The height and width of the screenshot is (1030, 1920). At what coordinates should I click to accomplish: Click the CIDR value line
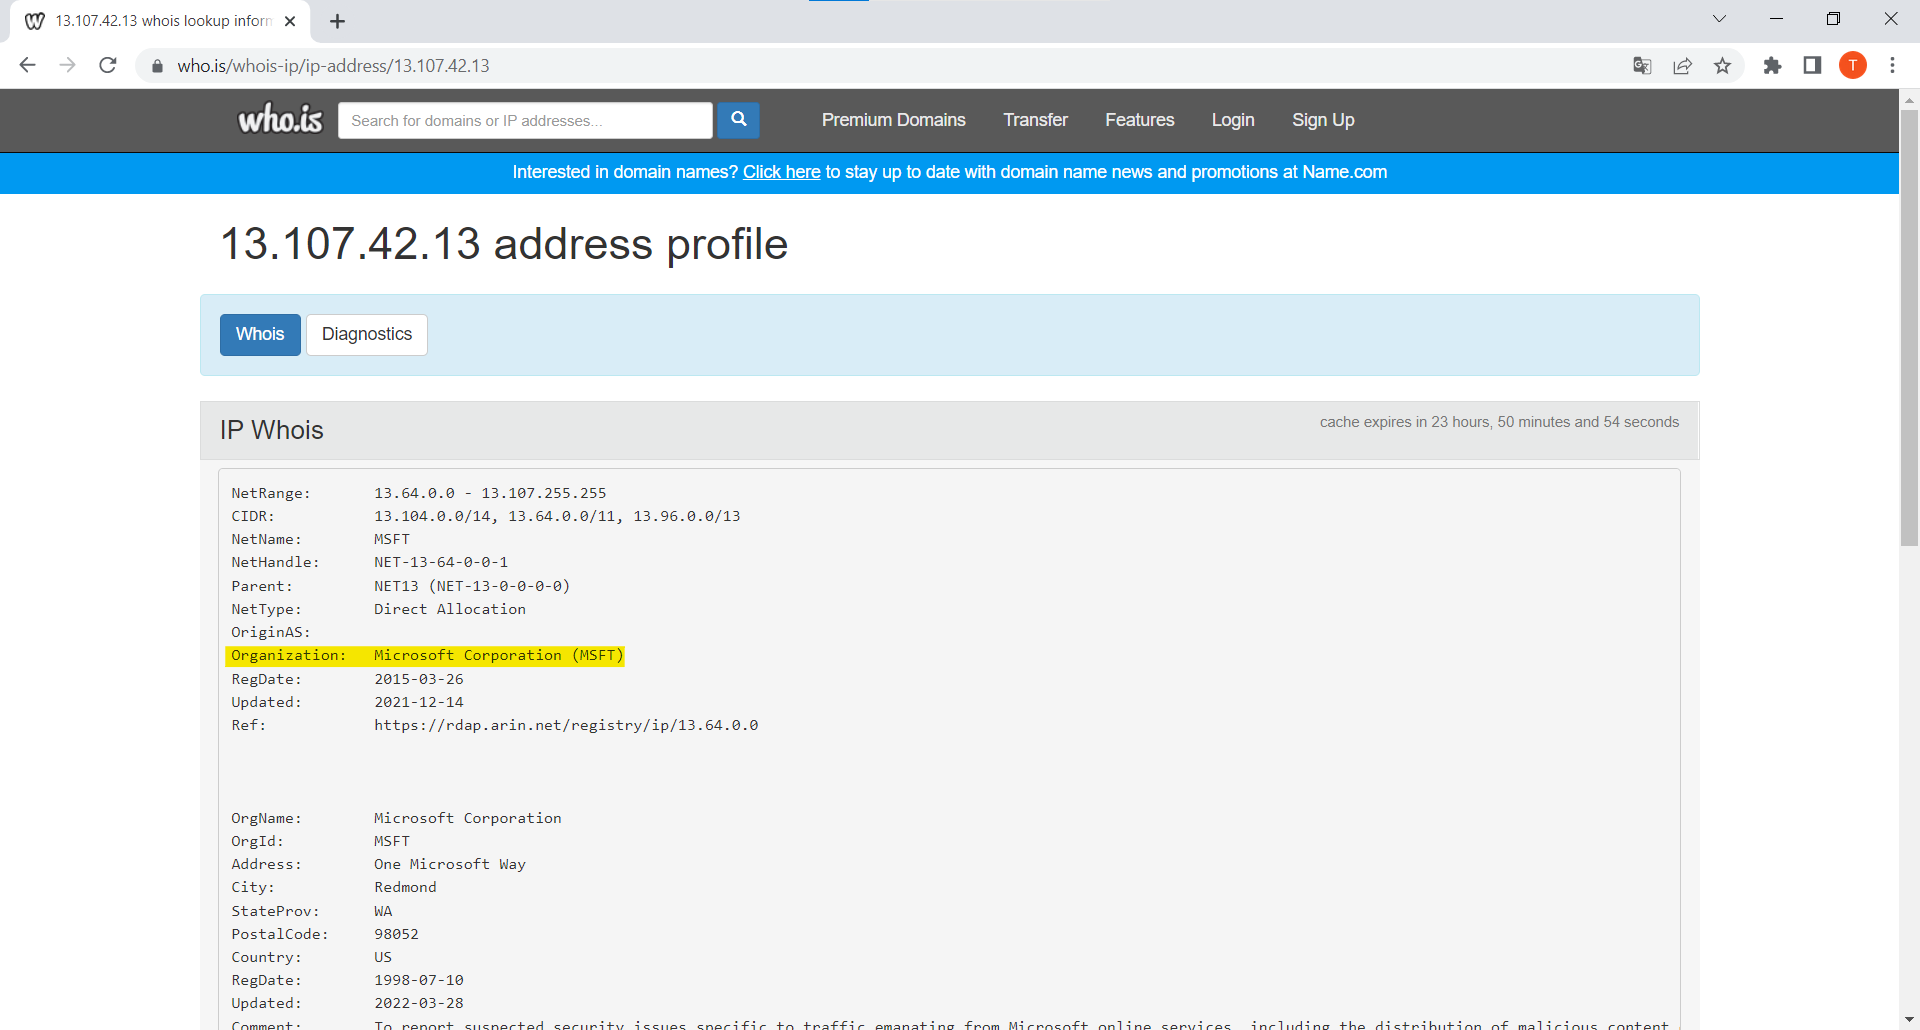[x=557, y=516]
